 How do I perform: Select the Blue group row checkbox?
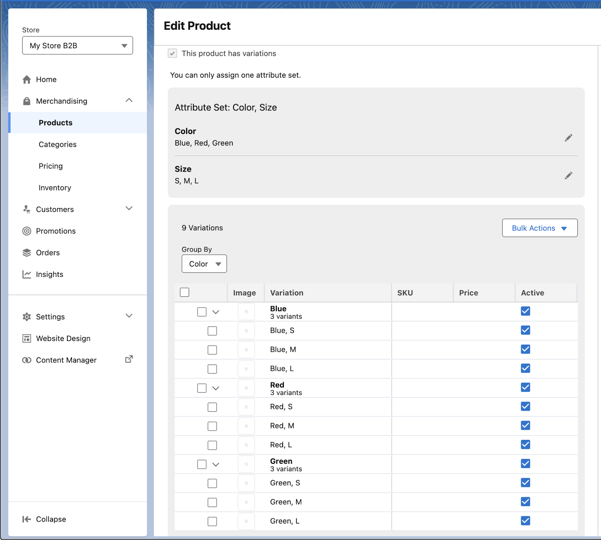[x=202, y=312]
